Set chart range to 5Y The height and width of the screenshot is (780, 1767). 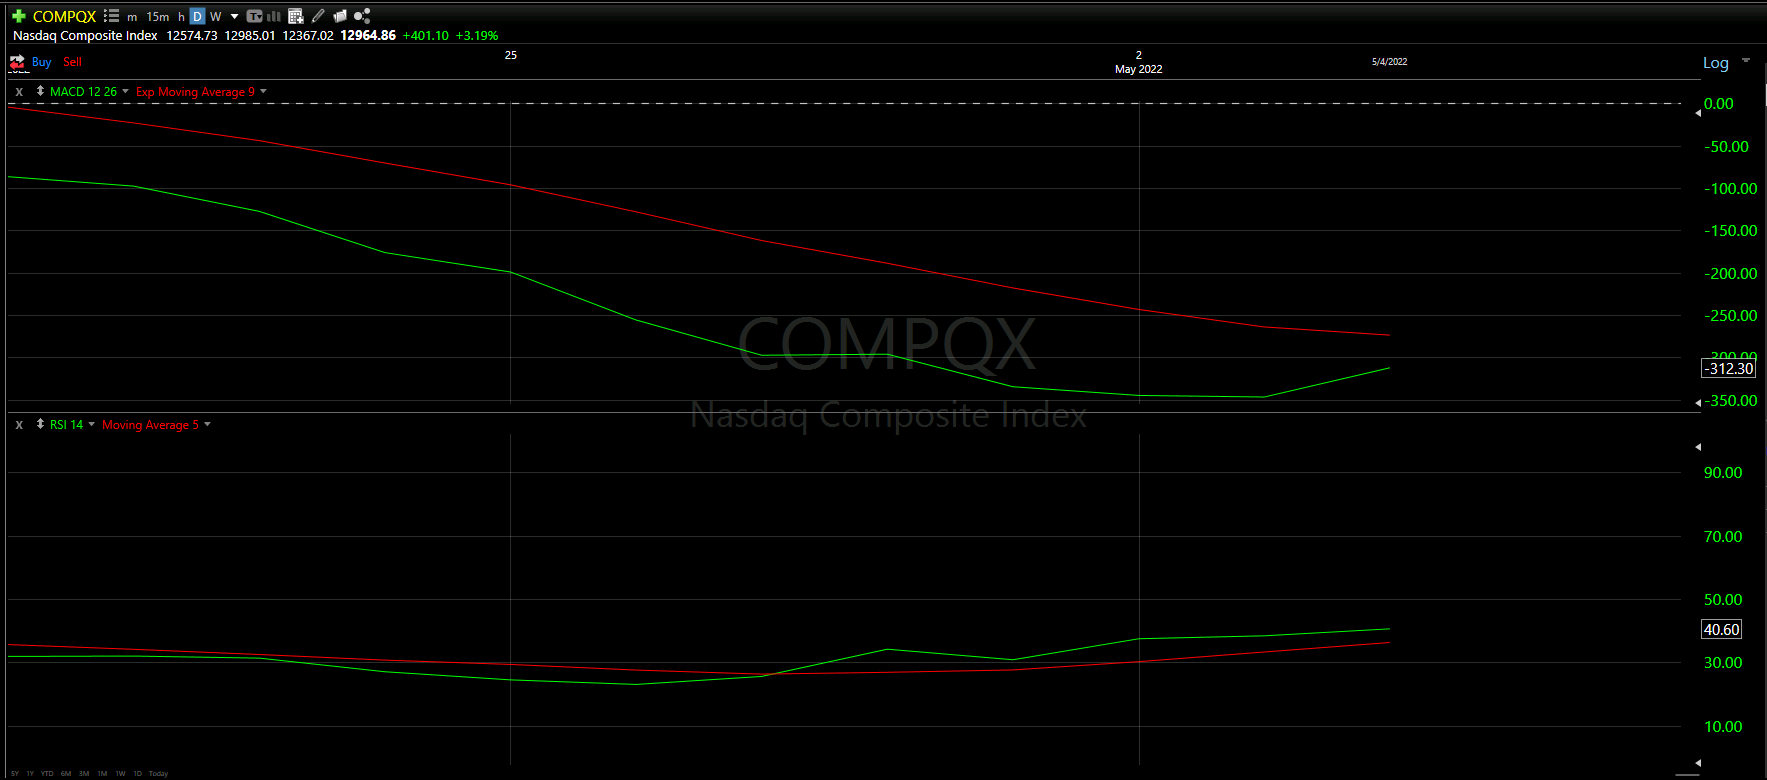tap(15, 773)
